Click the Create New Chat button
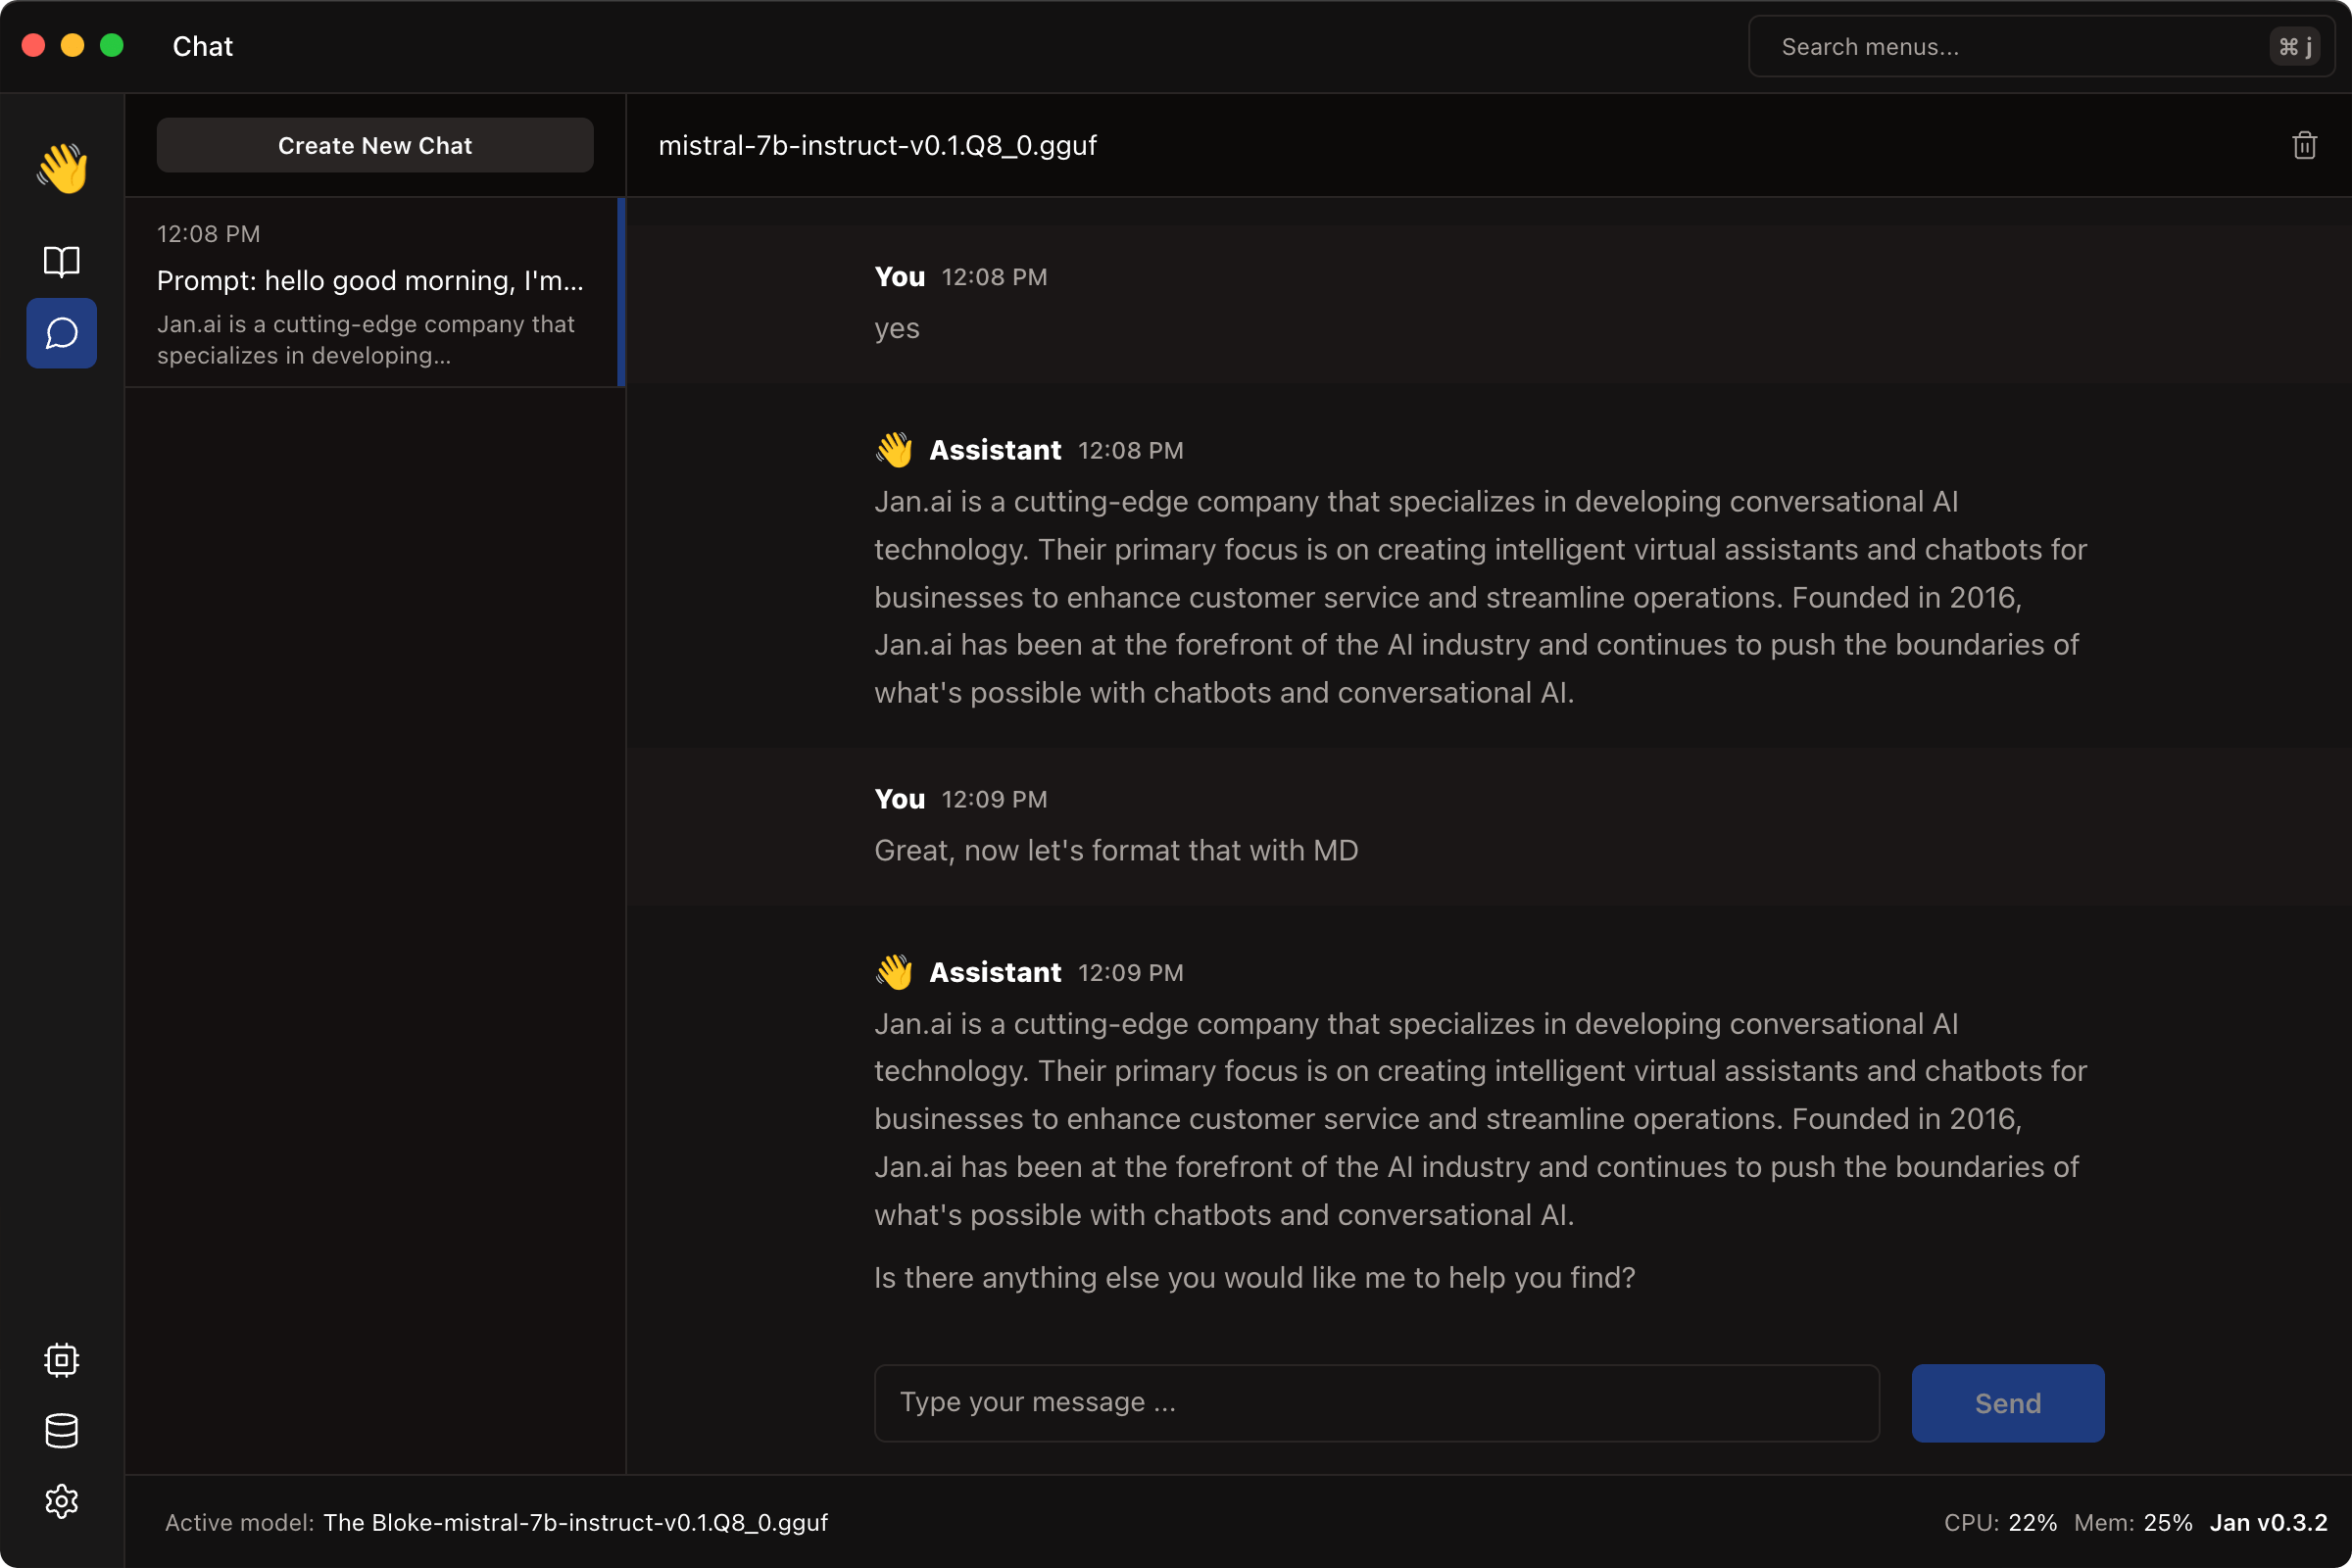 (375, 146)
